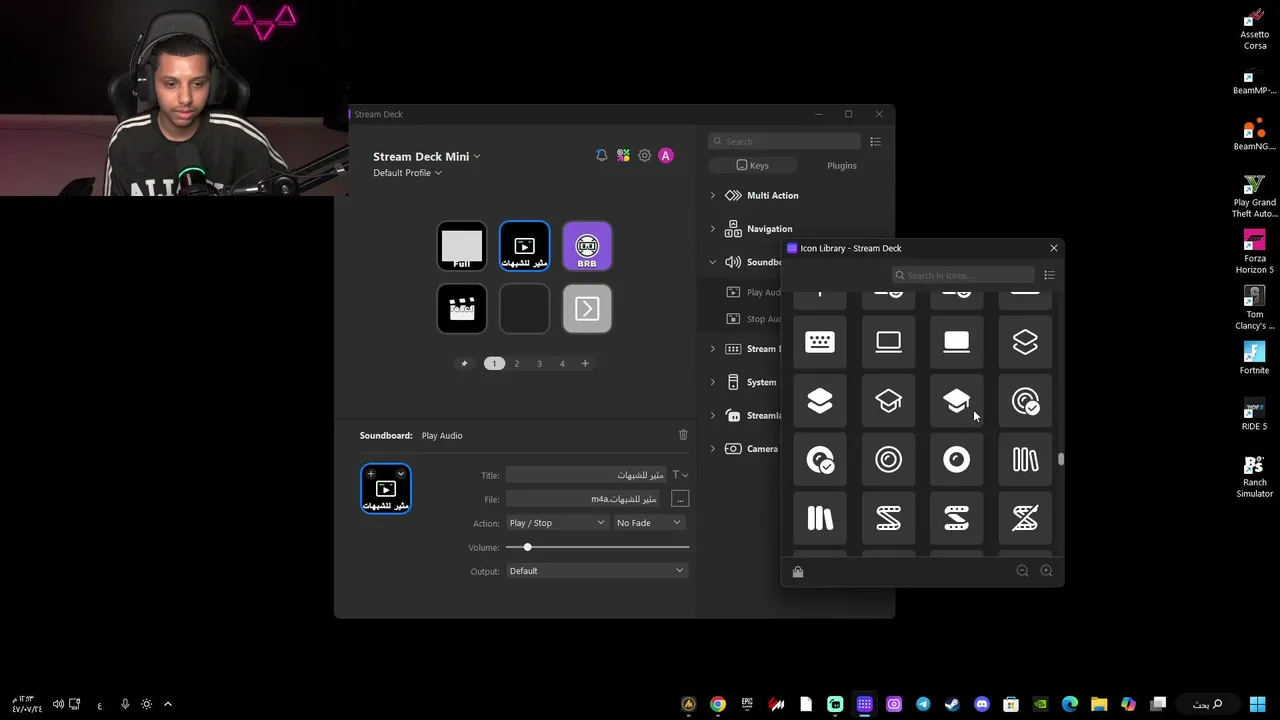Toggle list view in Icon Library
This screenshot has width=1280, height=720.
1049,275
